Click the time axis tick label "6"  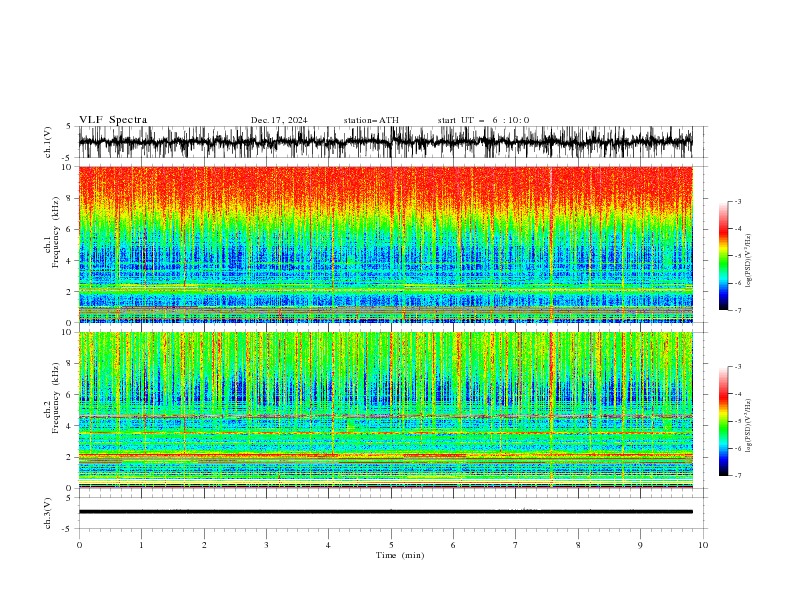453,545
